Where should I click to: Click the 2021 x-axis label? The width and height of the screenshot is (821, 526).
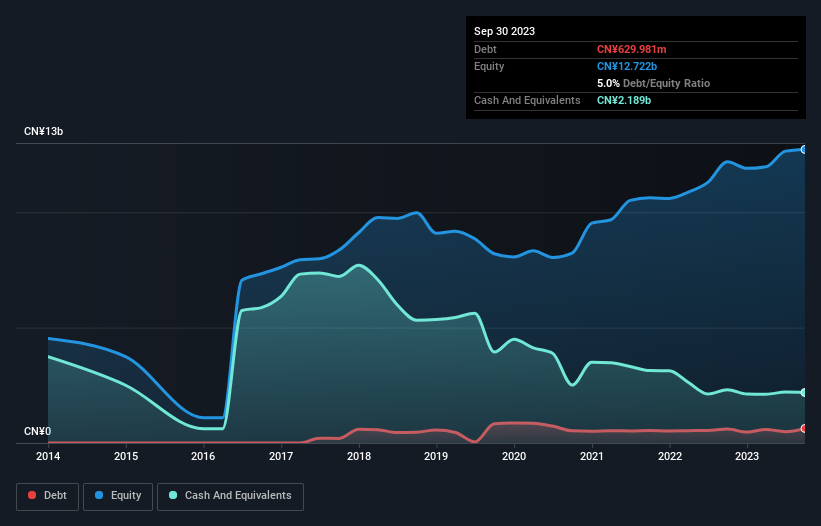(592, 456)
